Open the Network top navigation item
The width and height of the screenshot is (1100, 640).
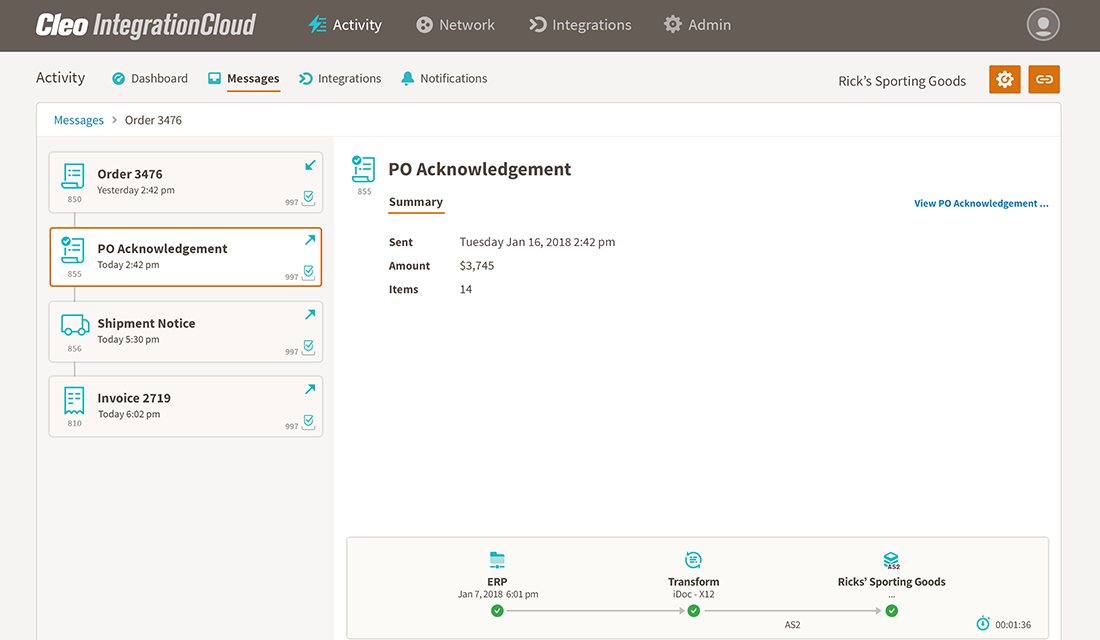coord(455,25)
